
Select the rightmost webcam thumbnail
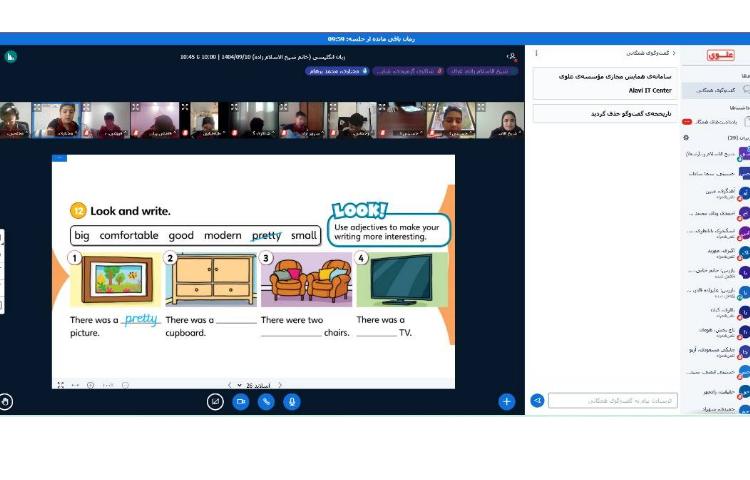(x=504, y=120)
